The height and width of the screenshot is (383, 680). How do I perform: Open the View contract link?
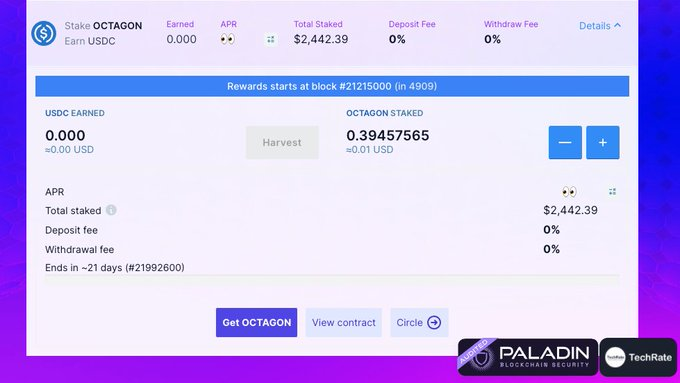(343, 322)
